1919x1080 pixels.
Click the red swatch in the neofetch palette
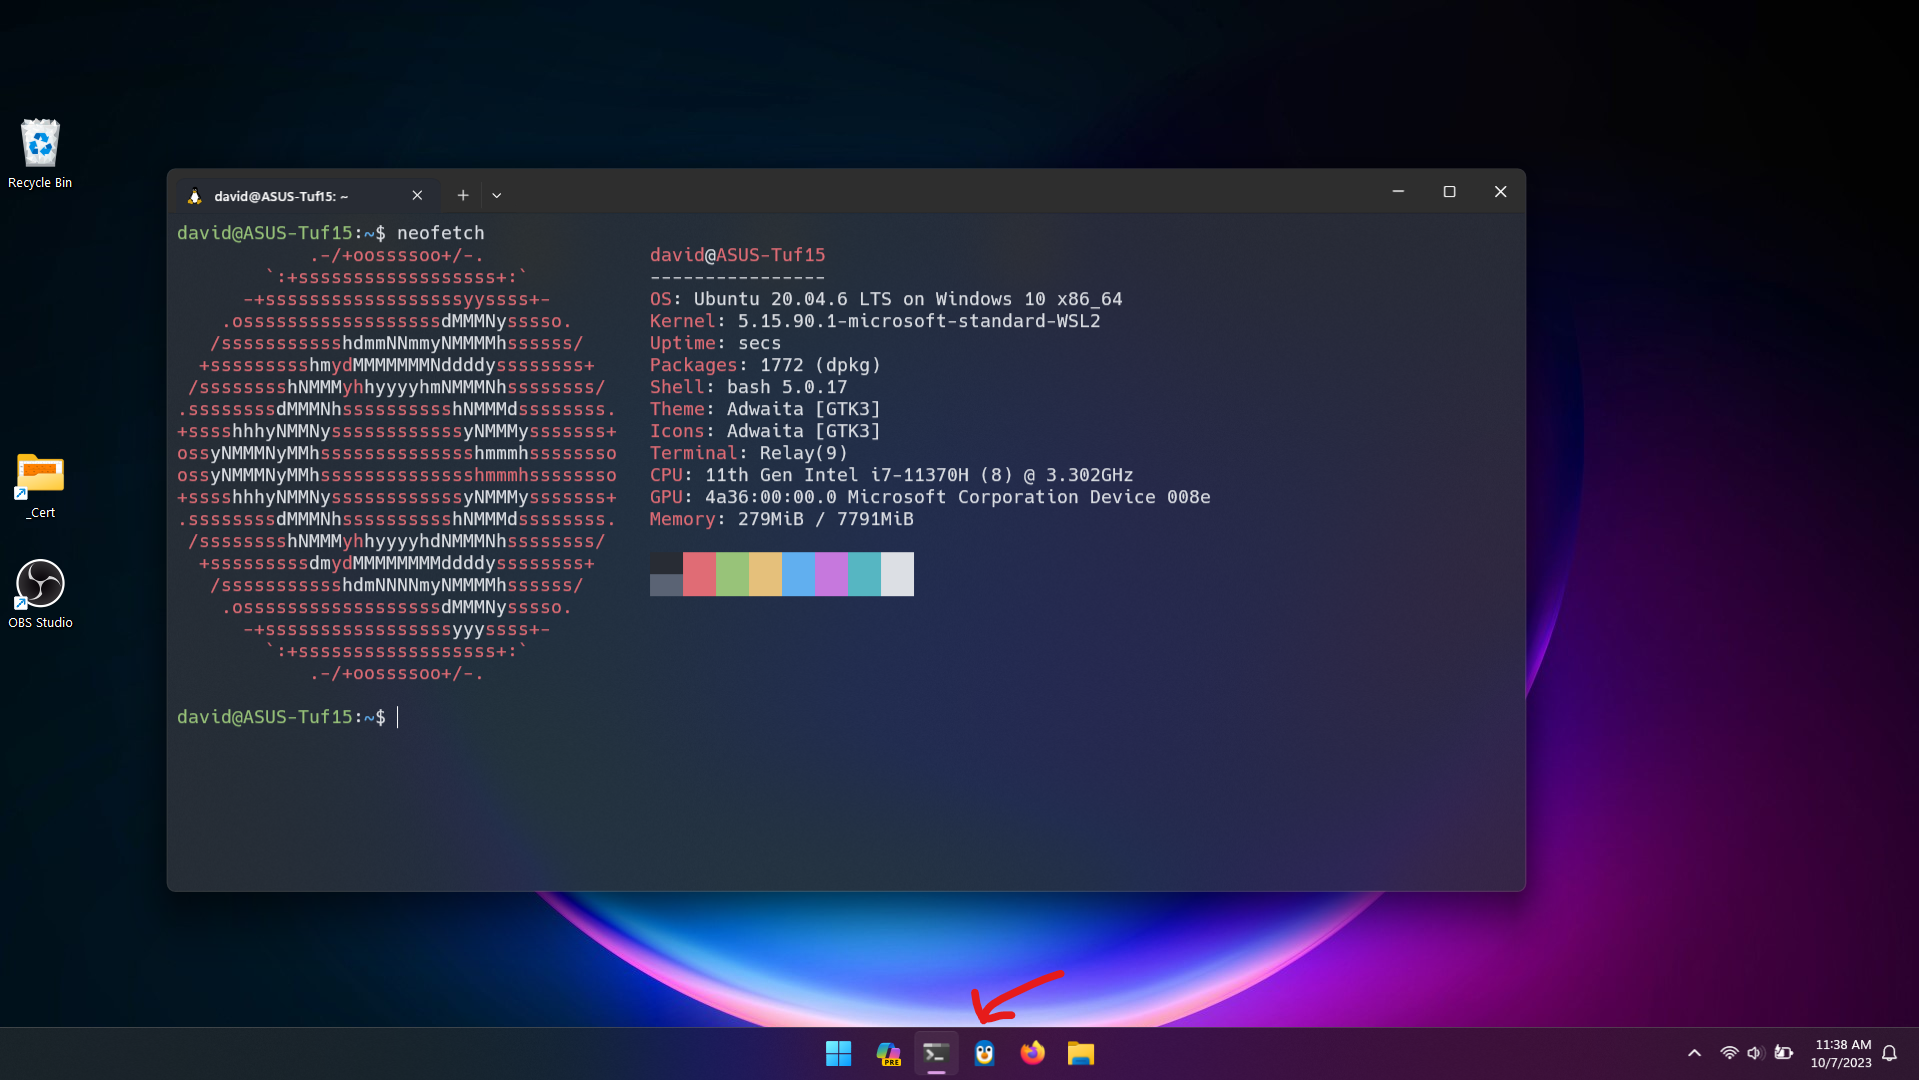699,574
